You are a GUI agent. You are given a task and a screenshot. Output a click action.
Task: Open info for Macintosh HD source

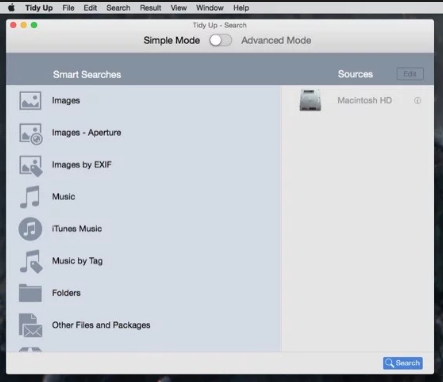[417, 100]
